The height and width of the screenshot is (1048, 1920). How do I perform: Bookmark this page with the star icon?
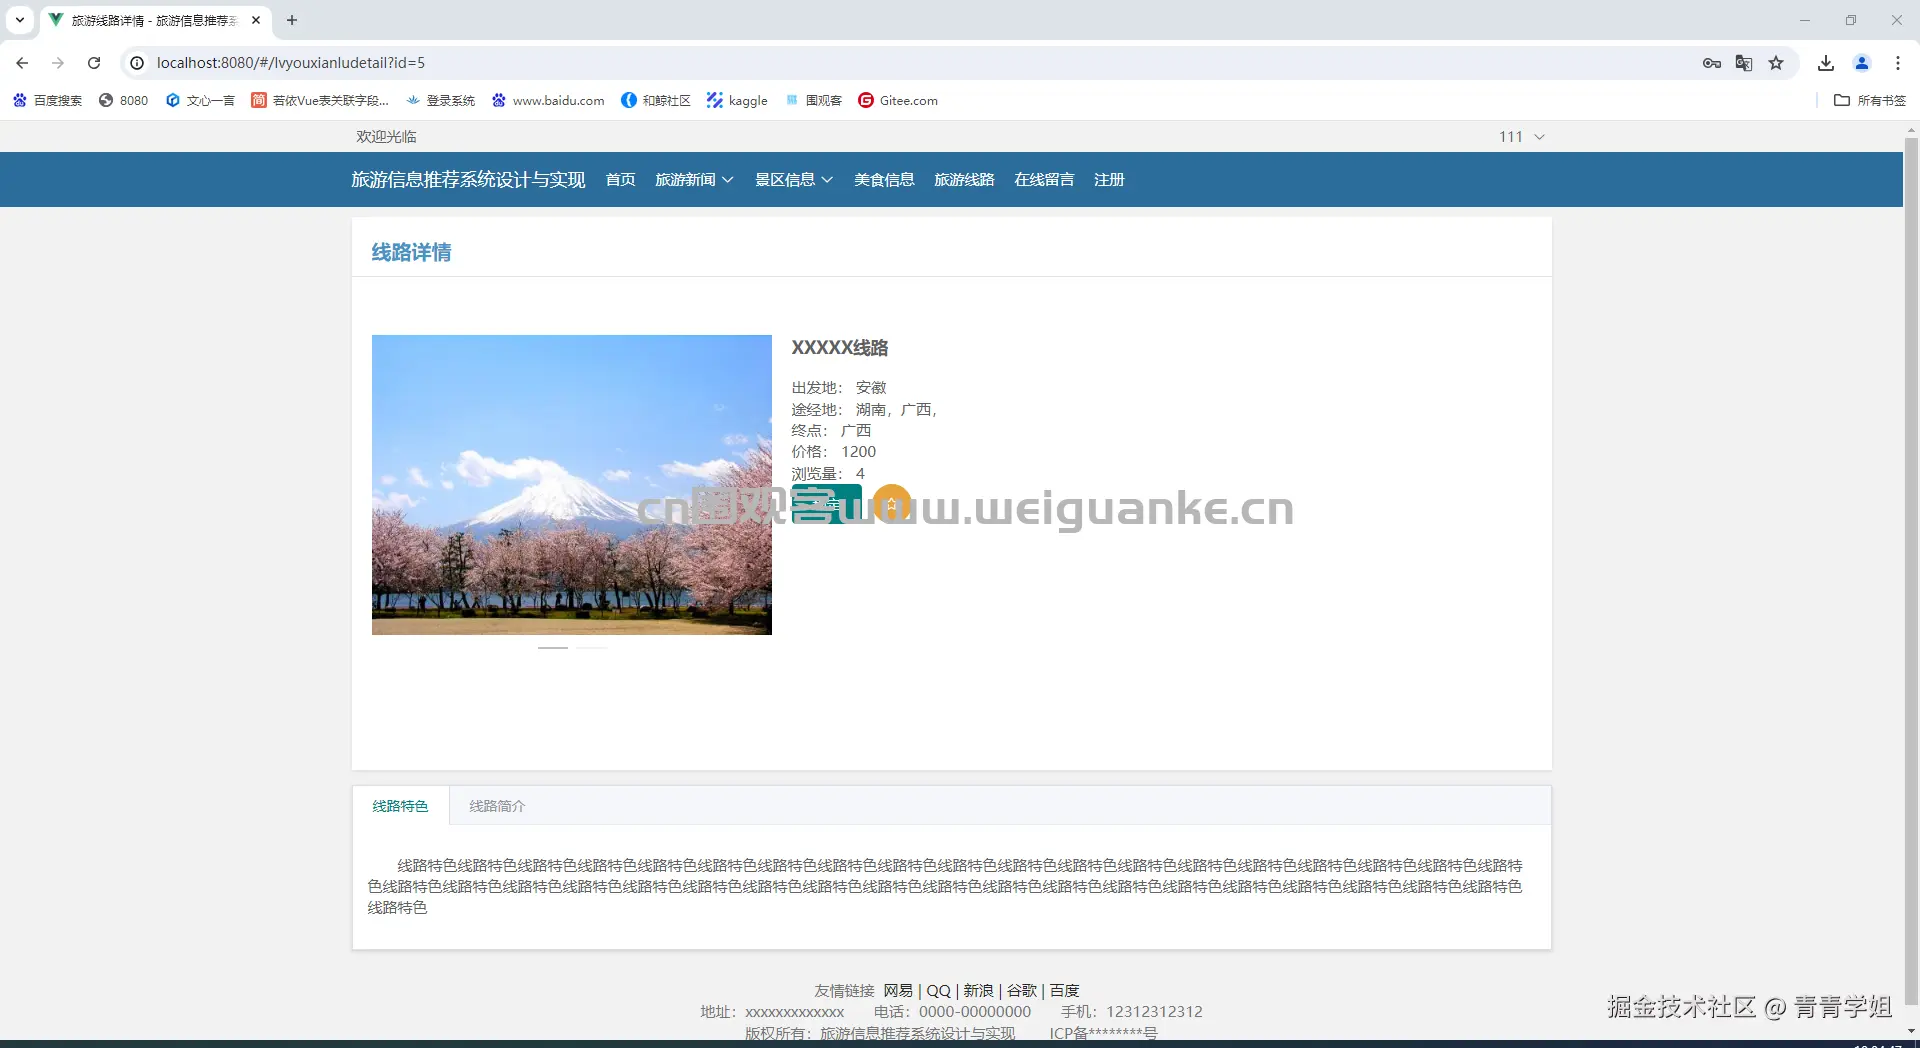(x=1776, y=63)
